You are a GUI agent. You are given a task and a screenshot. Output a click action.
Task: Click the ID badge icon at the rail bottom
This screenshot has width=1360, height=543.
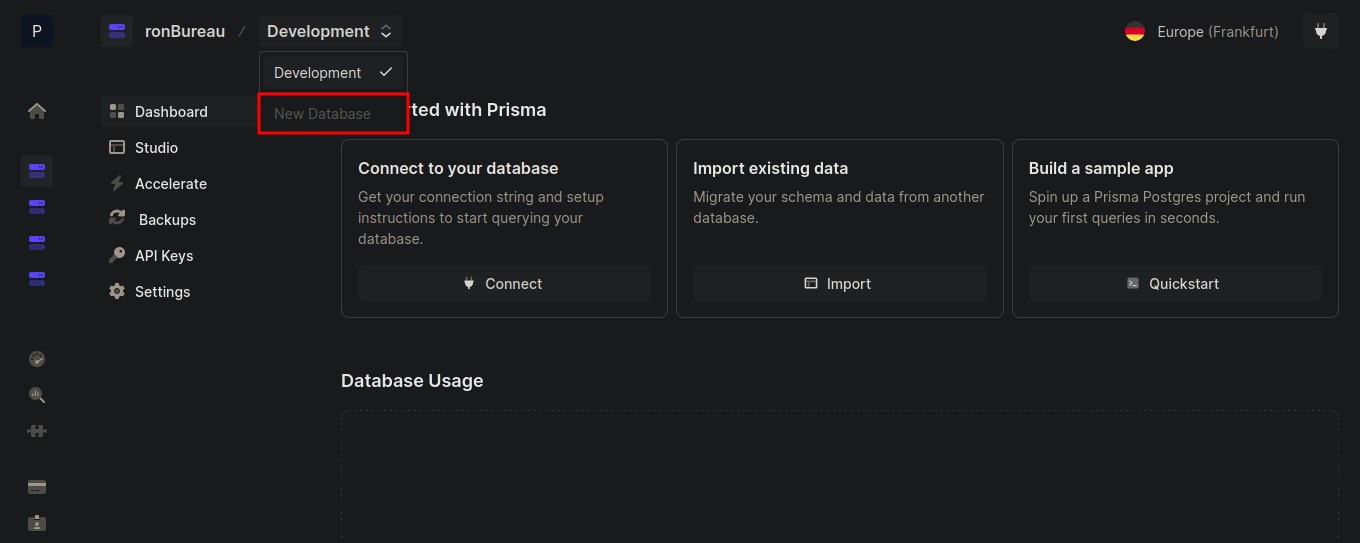pyautogui.click(x=37, y=523)
